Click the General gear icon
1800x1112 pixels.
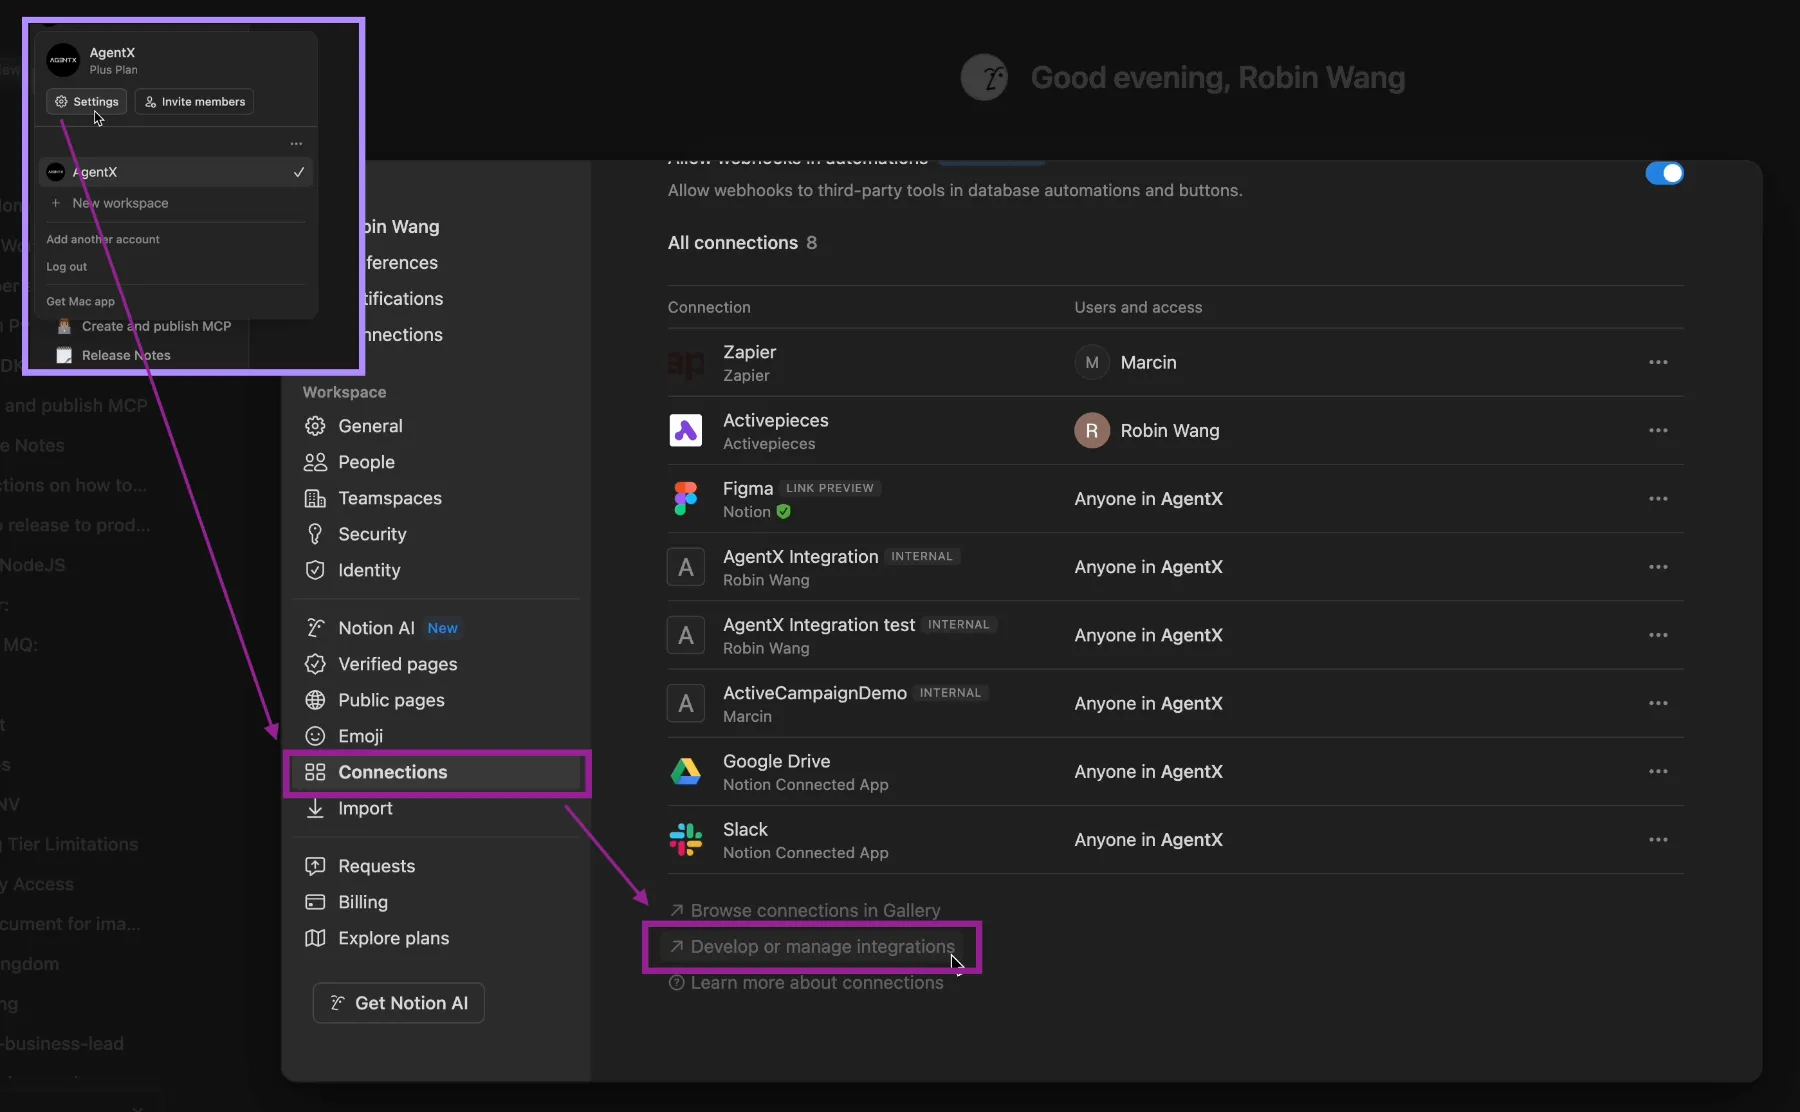click(x=315, y=426)
